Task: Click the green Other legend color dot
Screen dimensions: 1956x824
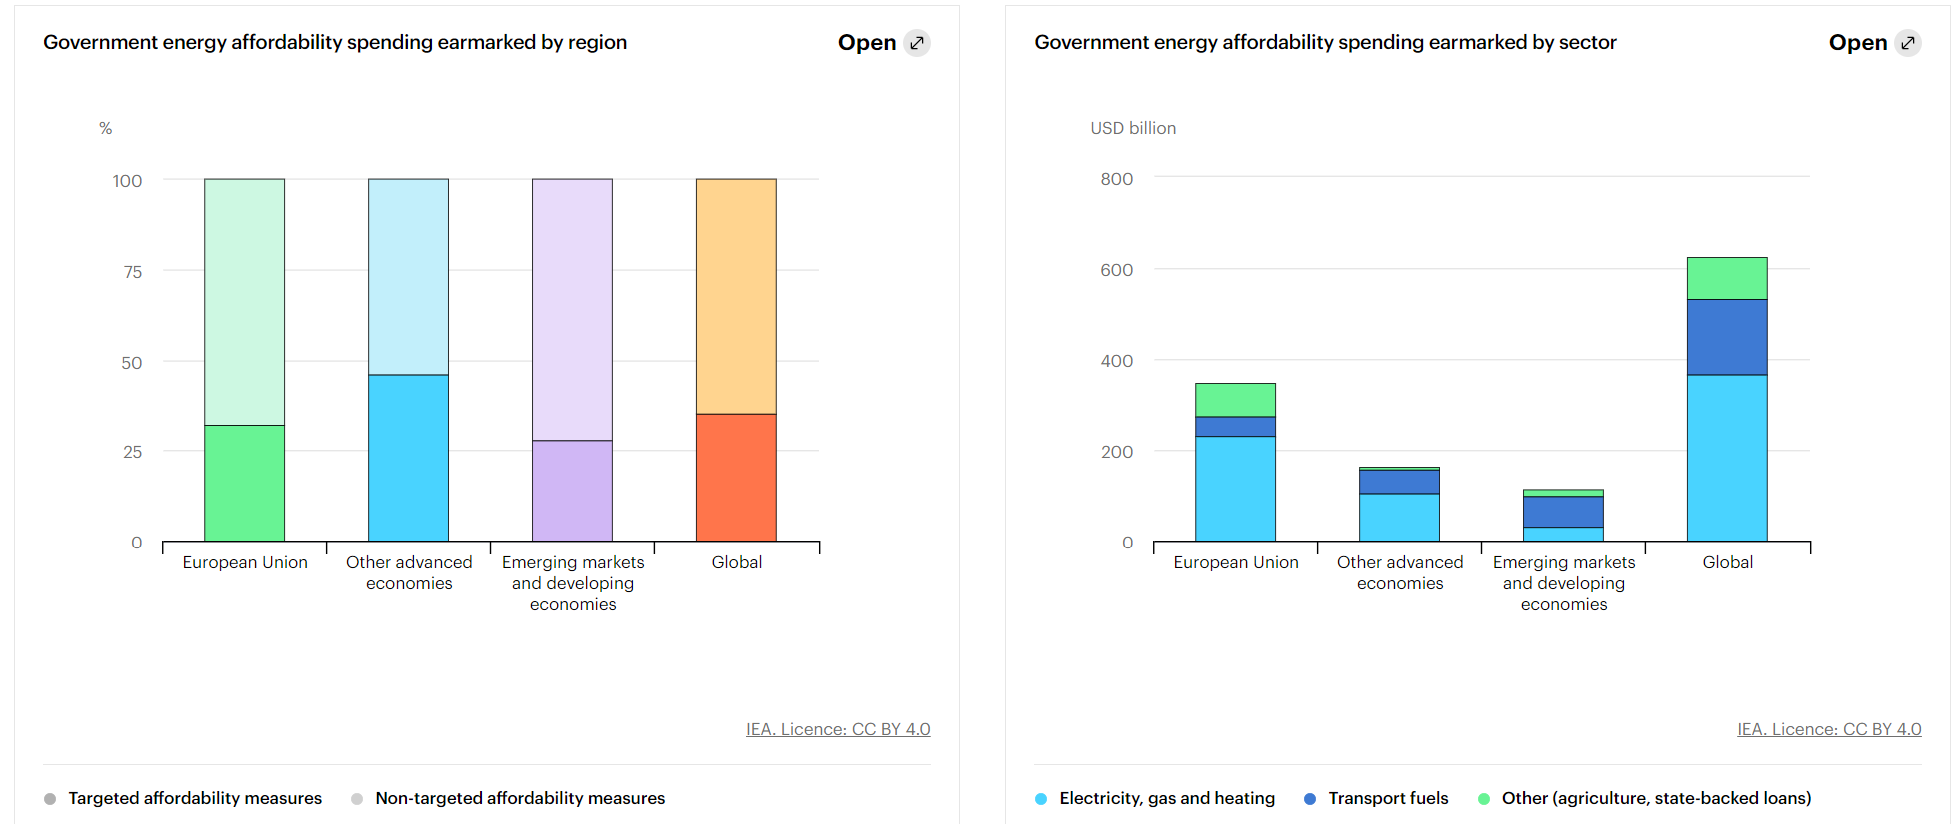Action: (x=1484, y=799)
